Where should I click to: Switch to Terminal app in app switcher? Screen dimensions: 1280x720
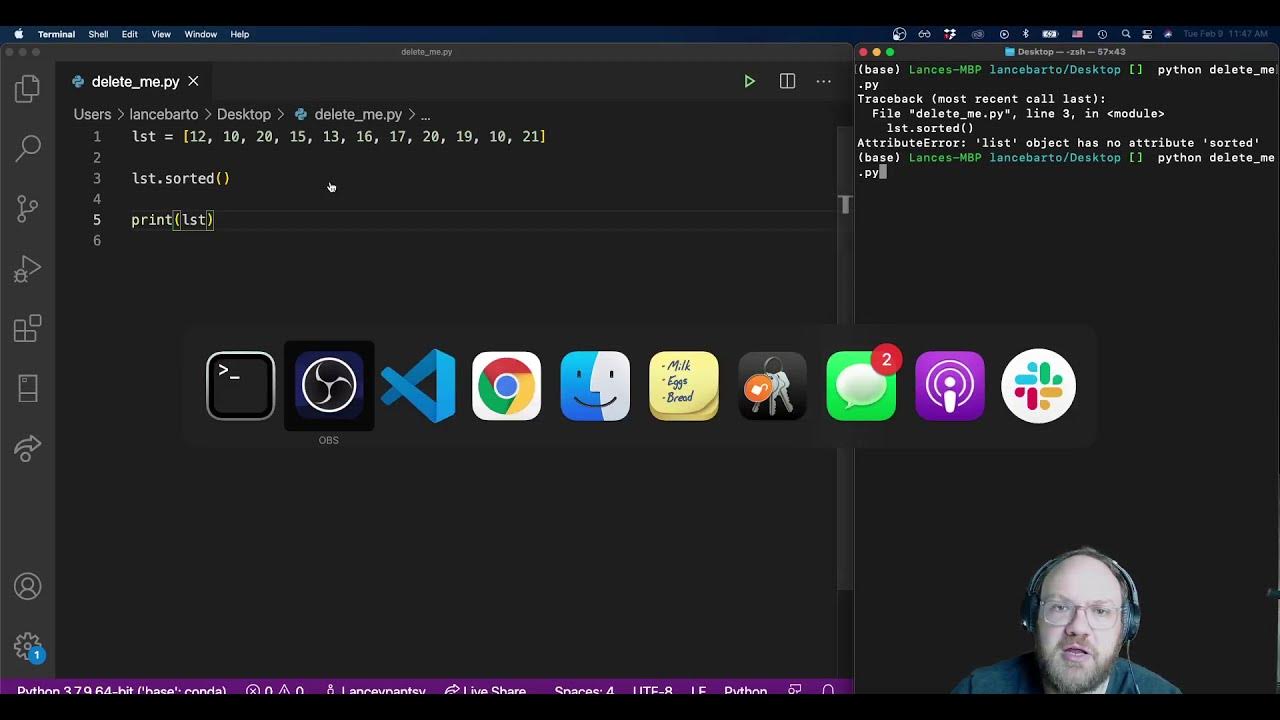pyautogui.click(x=240, y=386)
